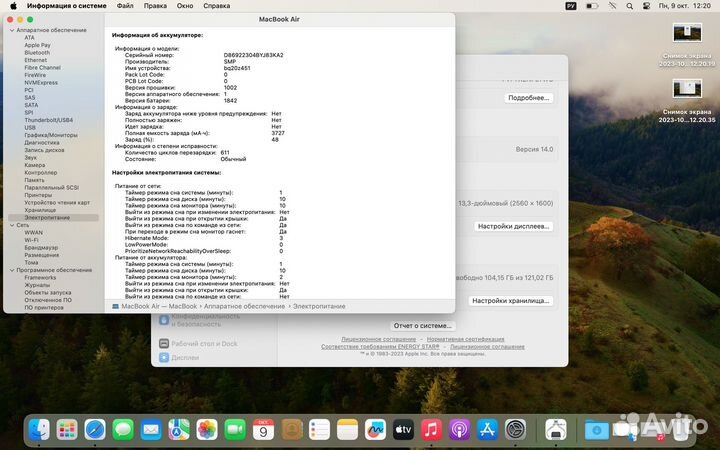The image size is (720, 450).
Task: Open Calendar showing 9 in Dock
Action: (263, 430)
